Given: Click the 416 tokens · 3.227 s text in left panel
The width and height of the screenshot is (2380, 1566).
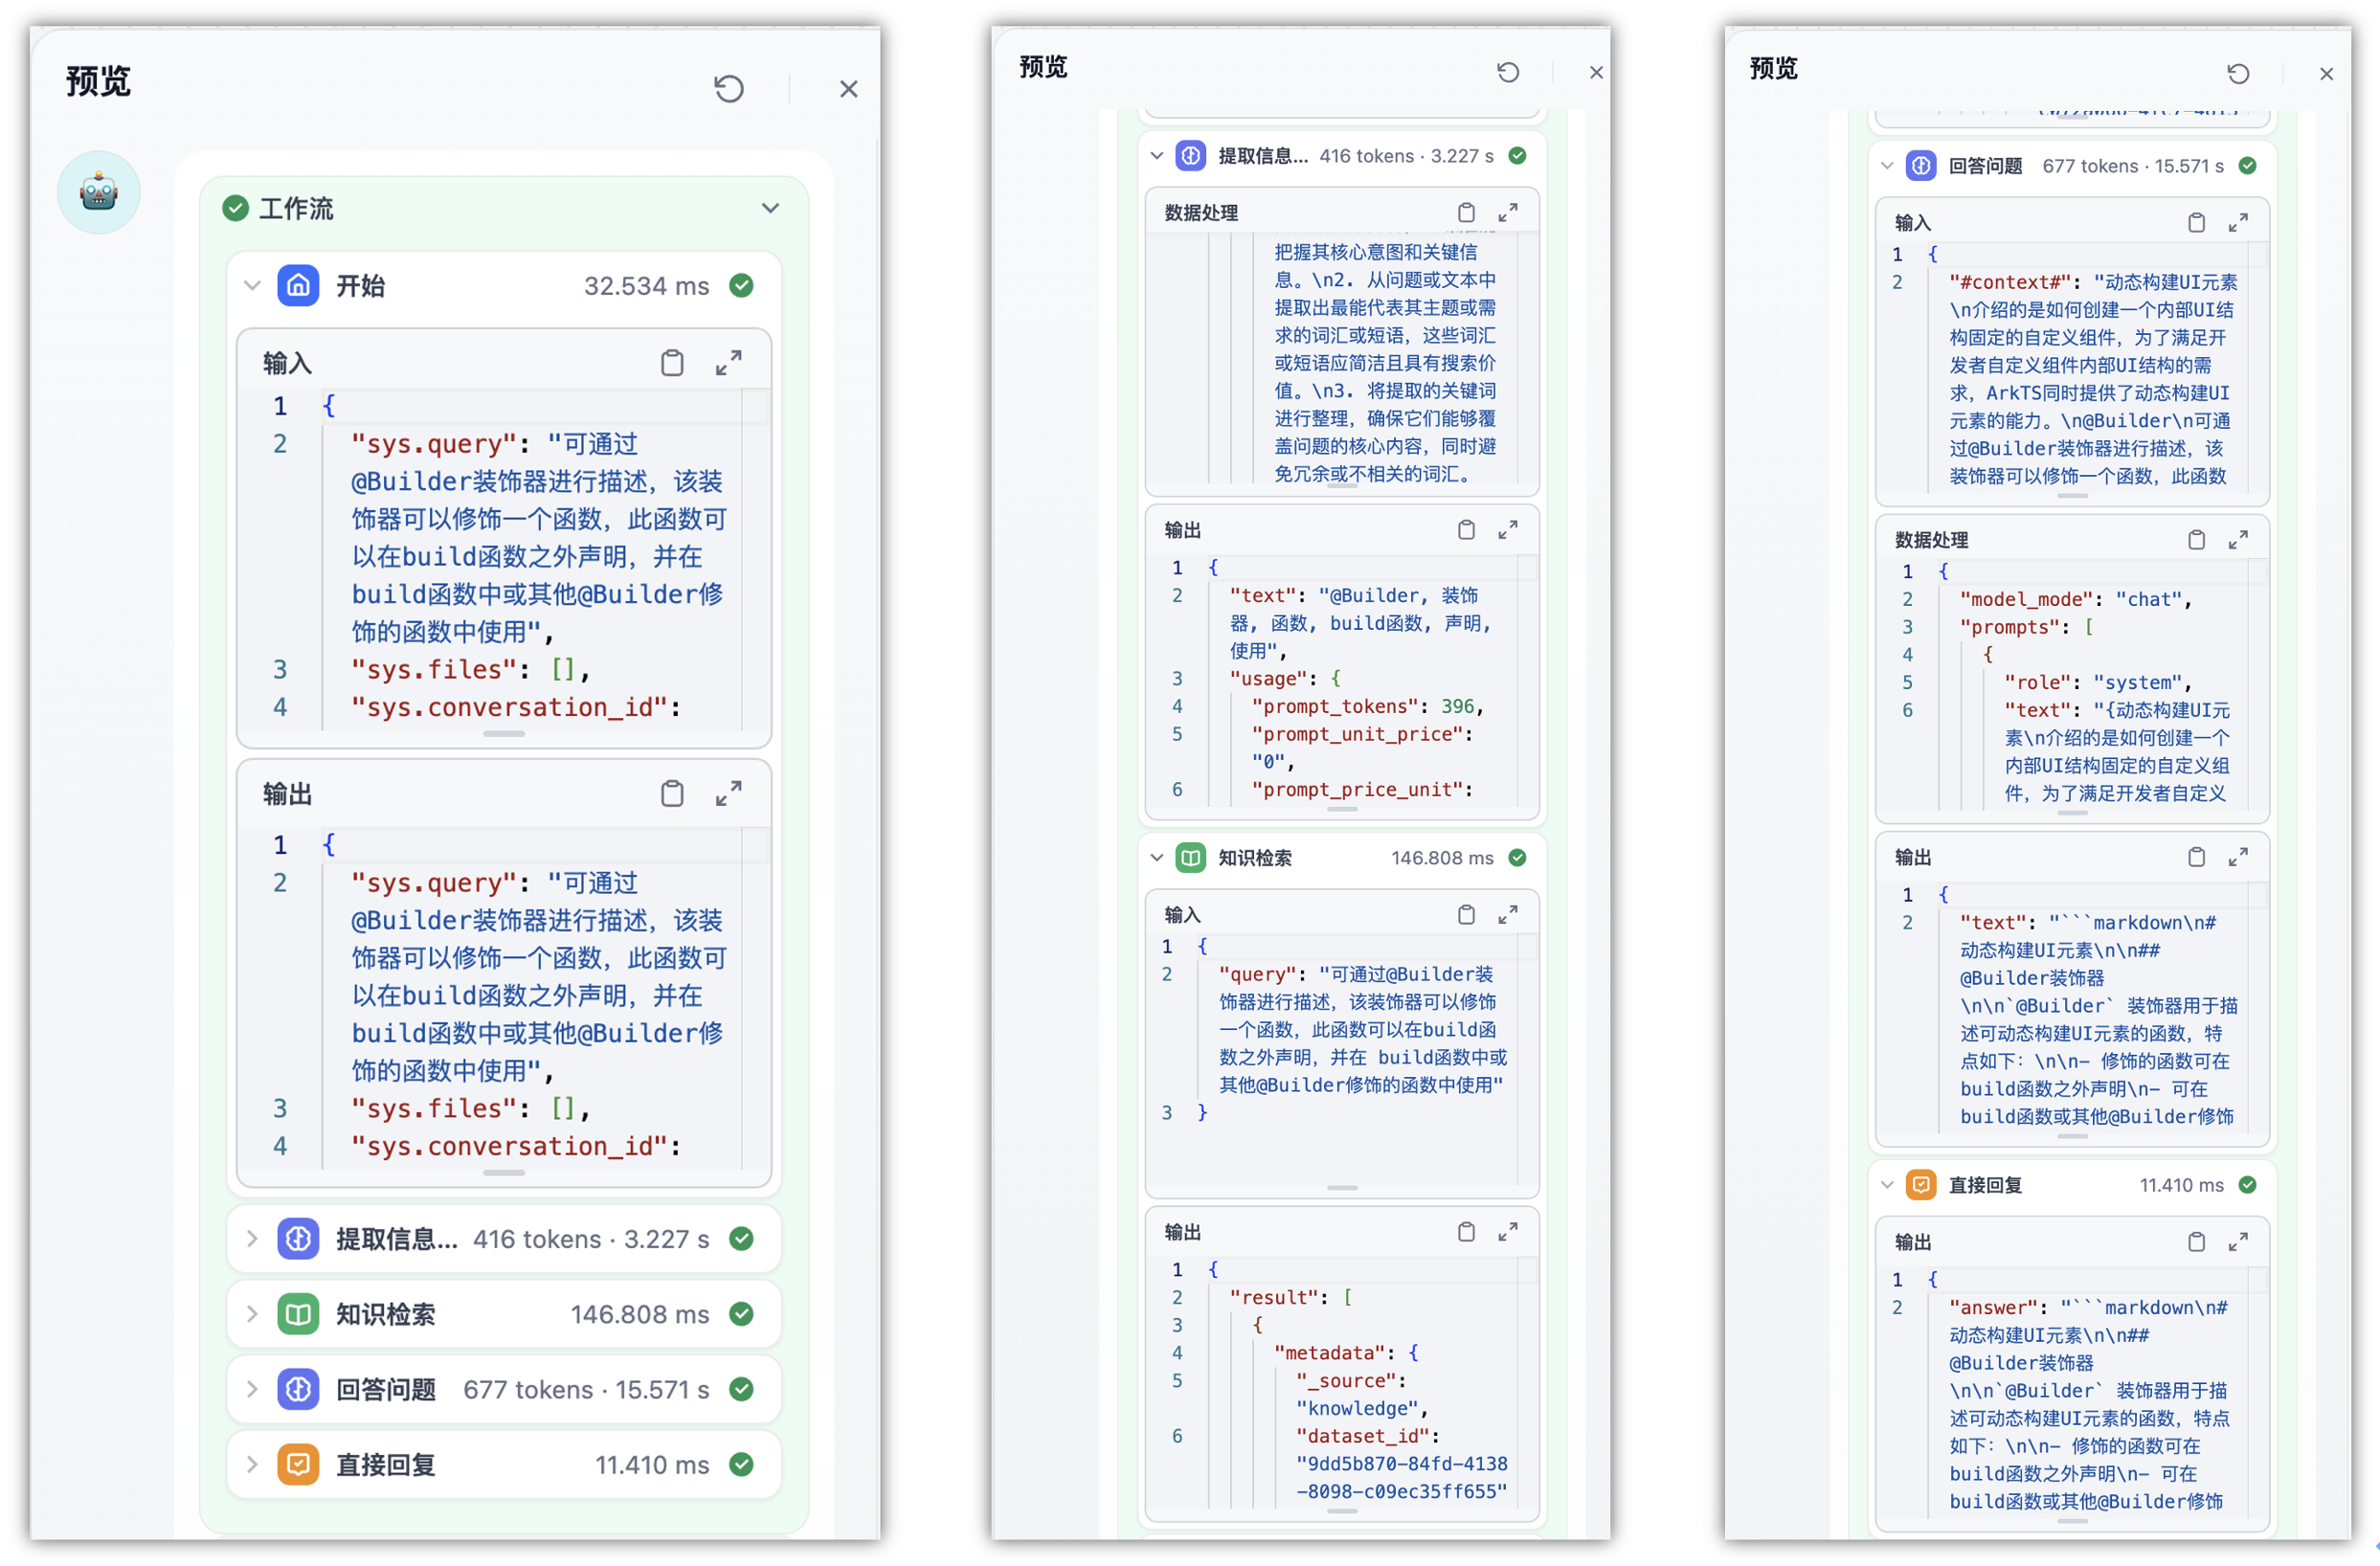Looking at the screenshot, I should pos(591,1239).
